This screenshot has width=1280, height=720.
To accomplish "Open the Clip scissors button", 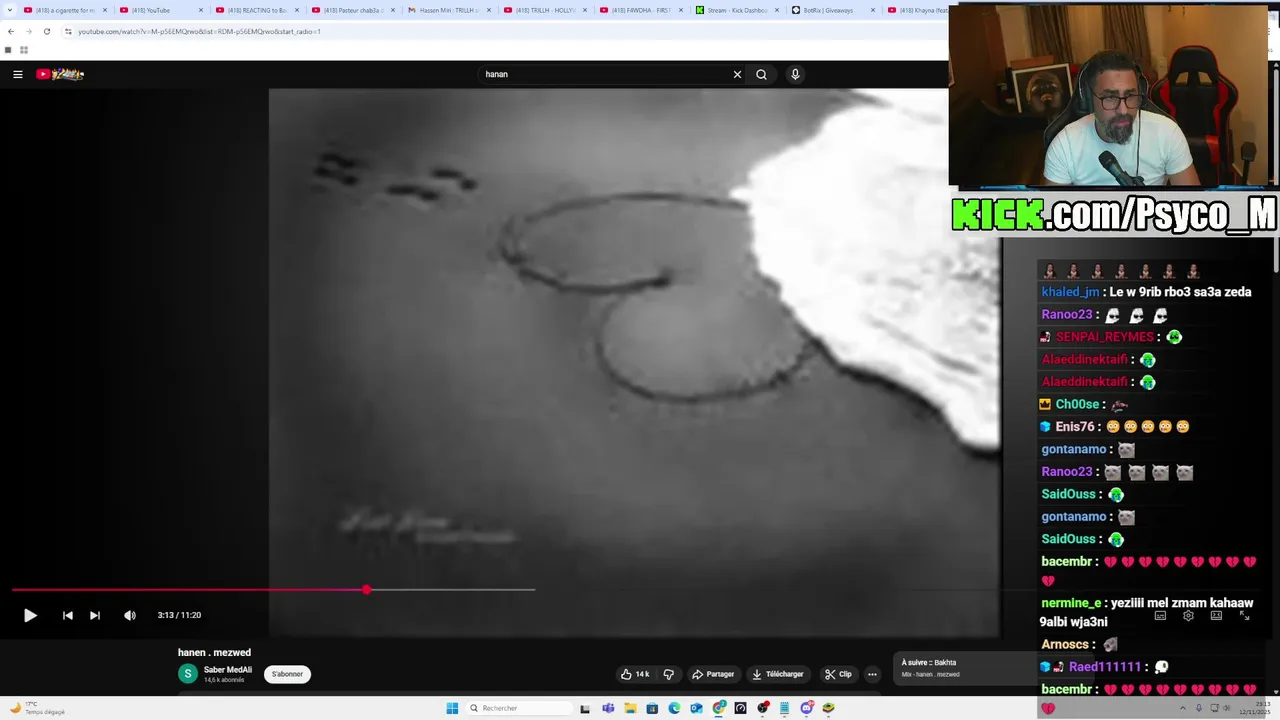I will pyautogui.click(x=838, y=674).
